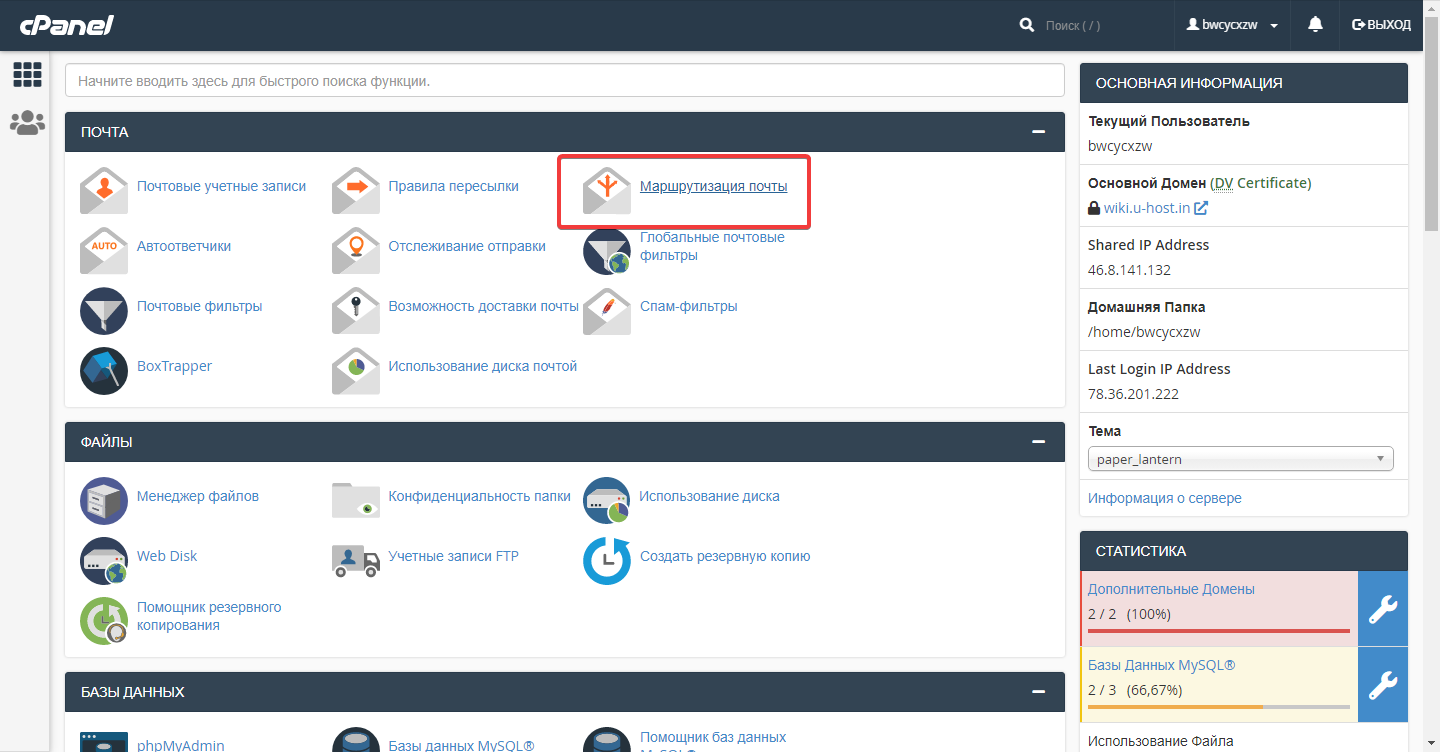1440x752 pixels.
Task: Open the Дополнительные Домены statistics link
Action: (1171, 589)
